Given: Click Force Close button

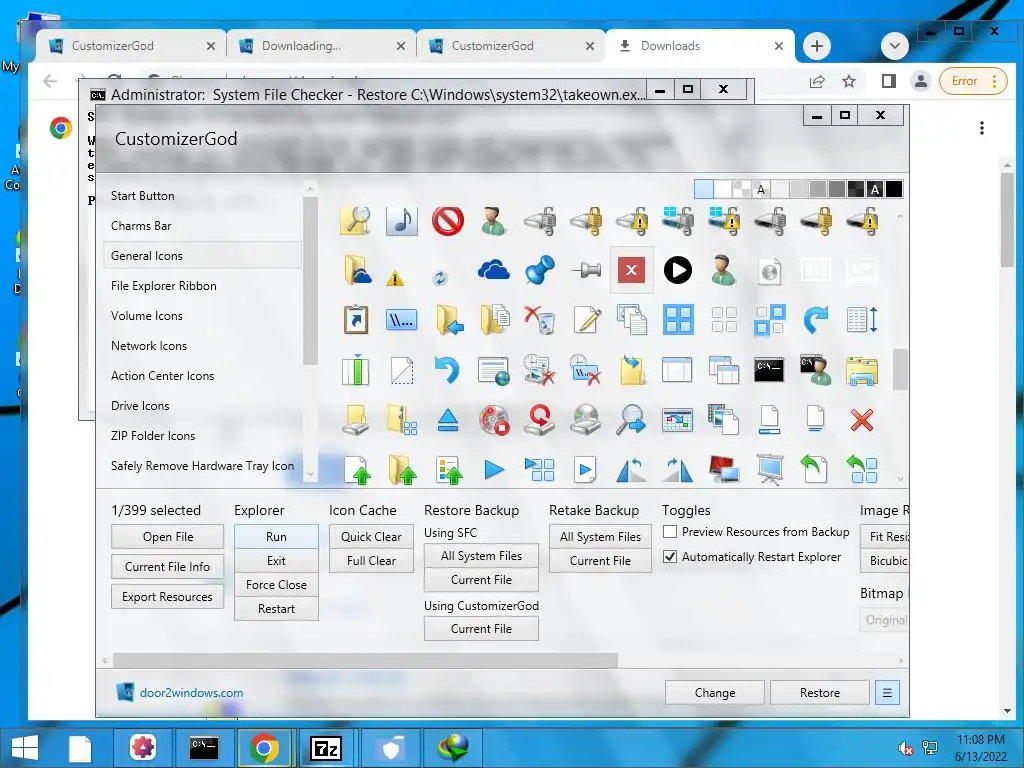Looking at the screenshot, I should (x=276, y=584).
